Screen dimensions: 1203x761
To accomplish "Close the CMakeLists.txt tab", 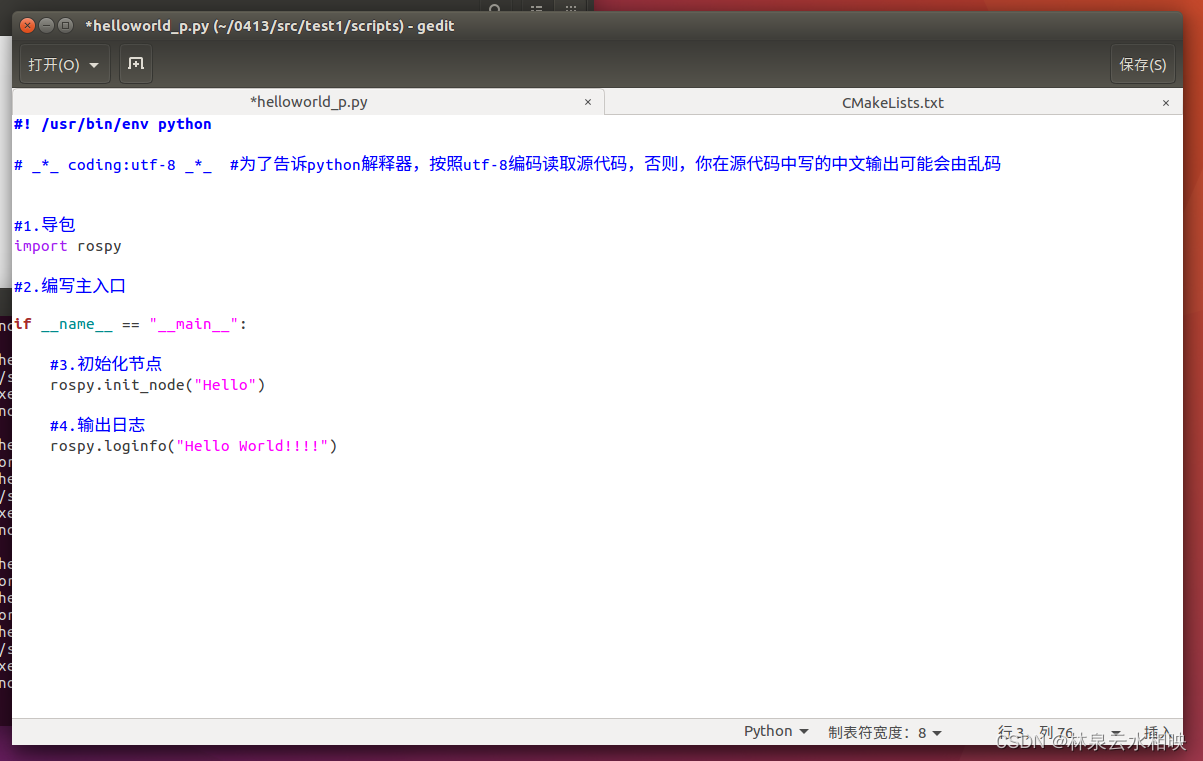I will pos(1166,102).
